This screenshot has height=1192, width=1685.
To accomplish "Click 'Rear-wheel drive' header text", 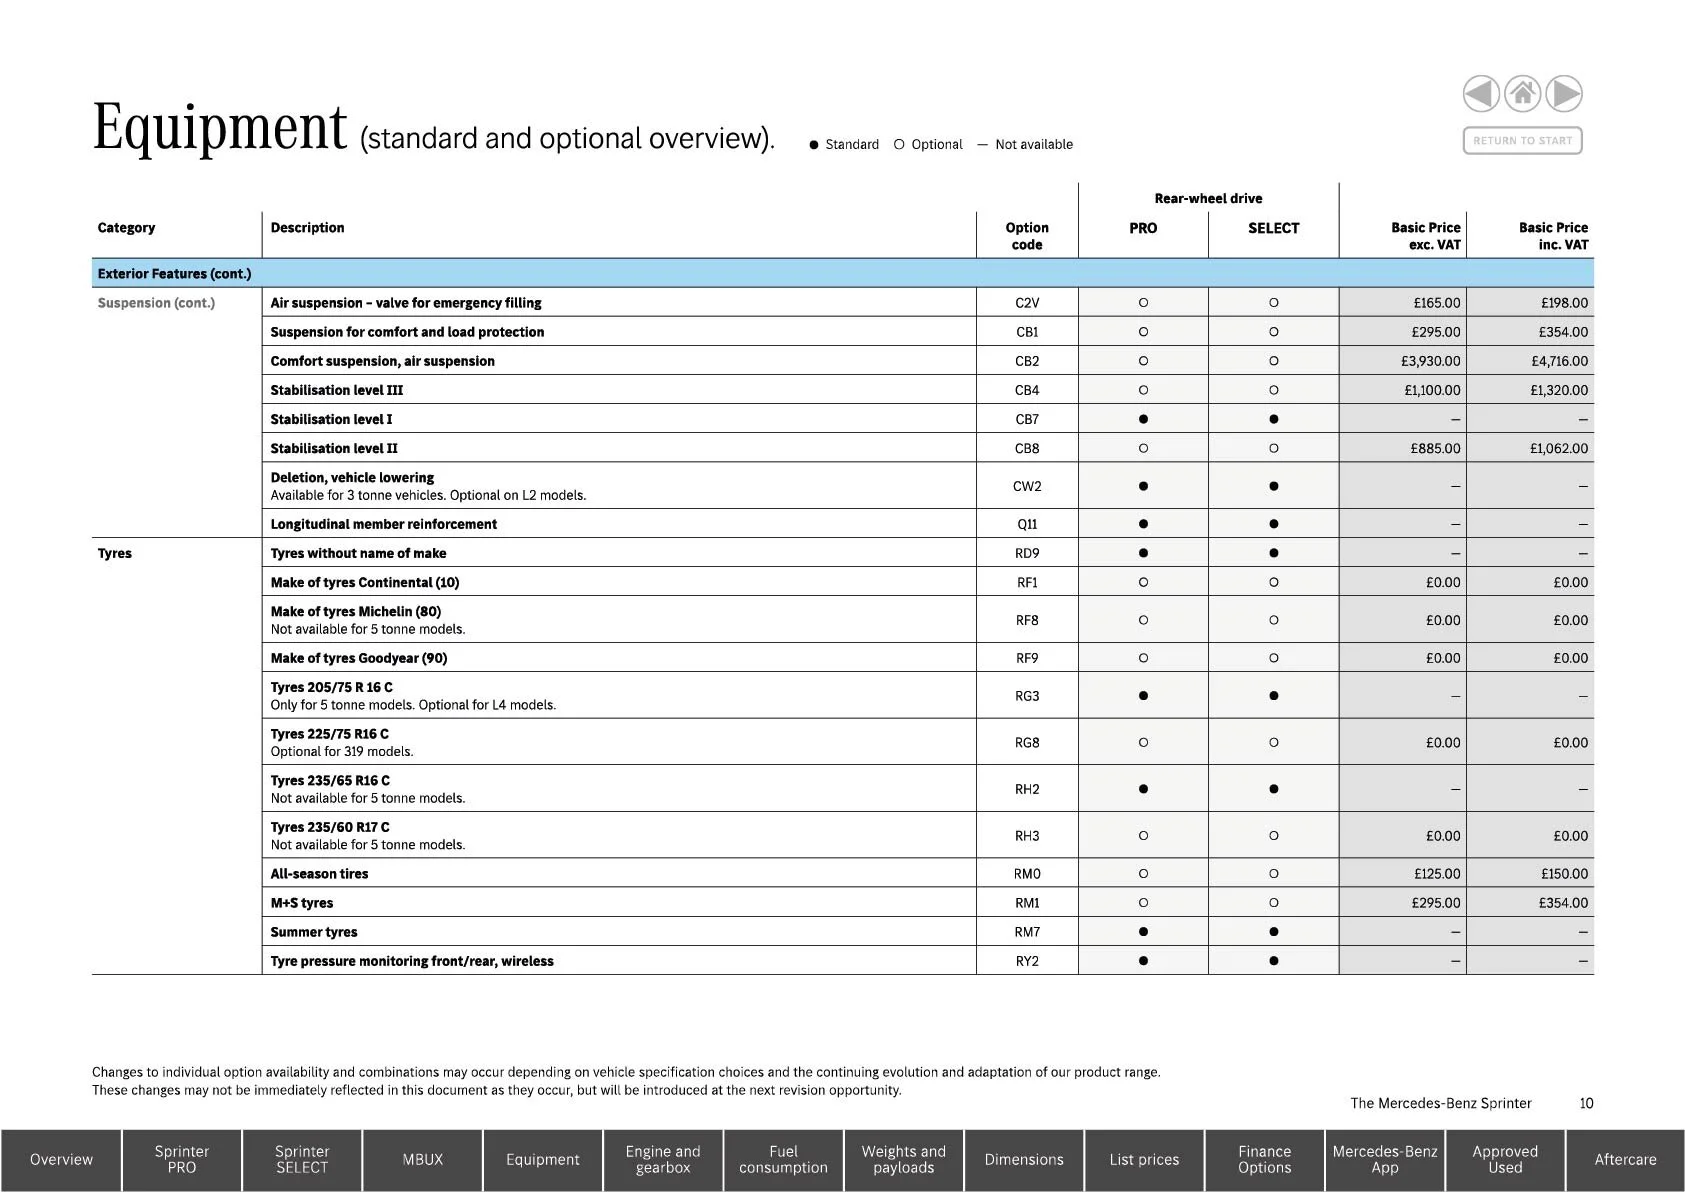I will [x=1208, y=199].
